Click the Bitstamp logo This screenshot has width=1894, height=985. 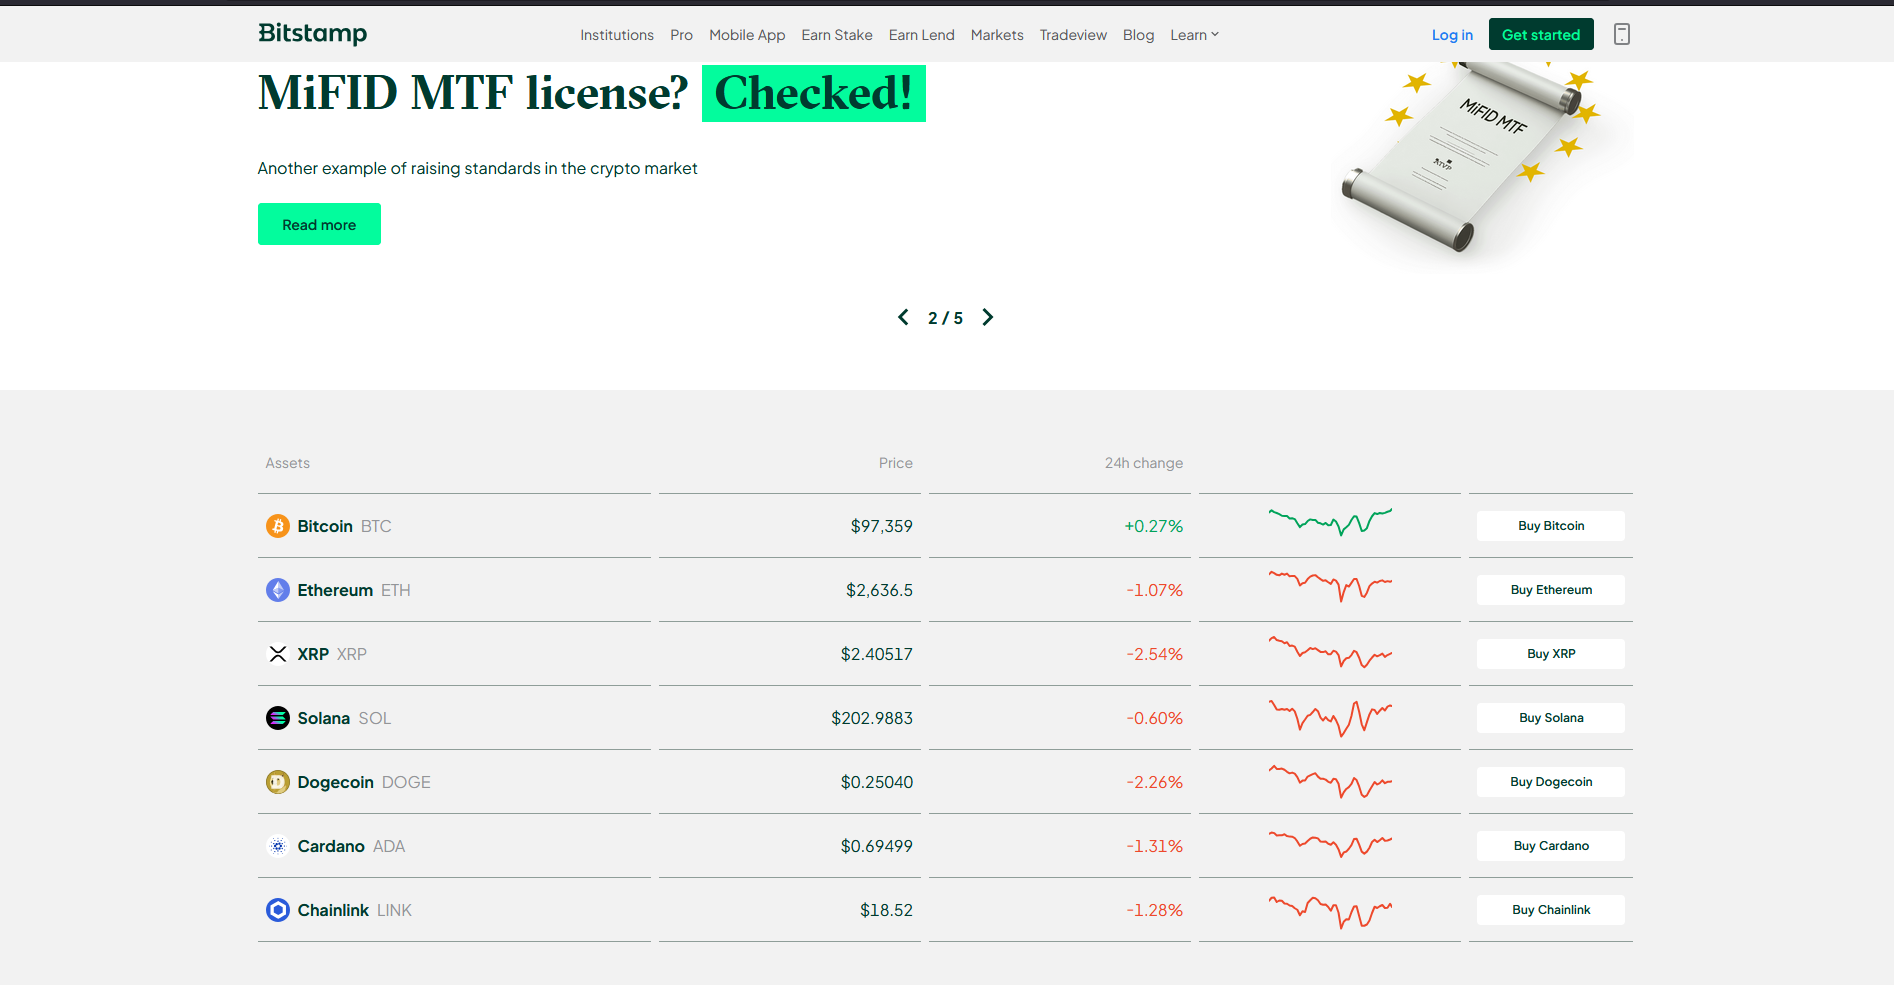click(312, 34)
